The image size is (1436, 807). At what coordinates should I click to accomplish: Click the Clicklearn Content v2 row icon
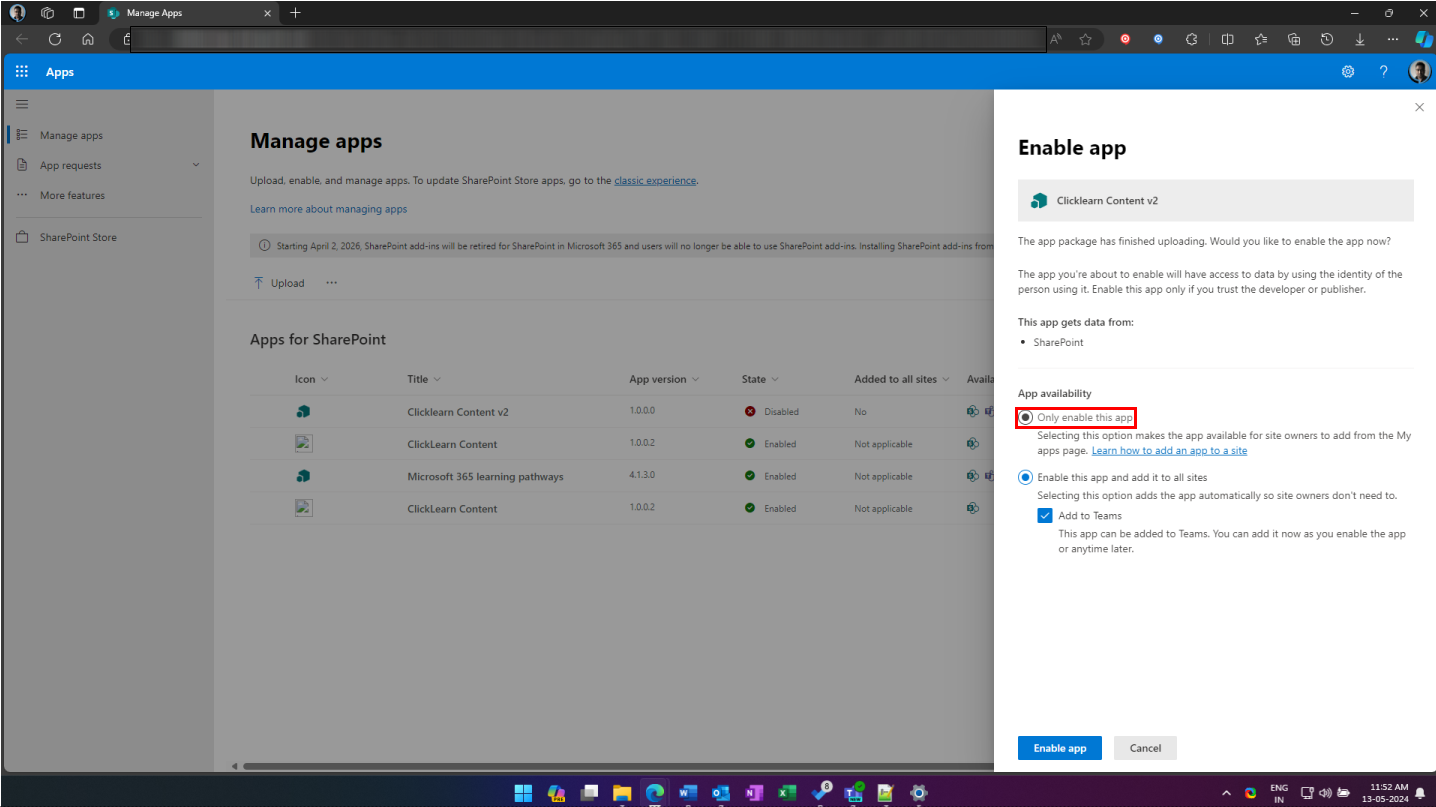coord(303,411)
